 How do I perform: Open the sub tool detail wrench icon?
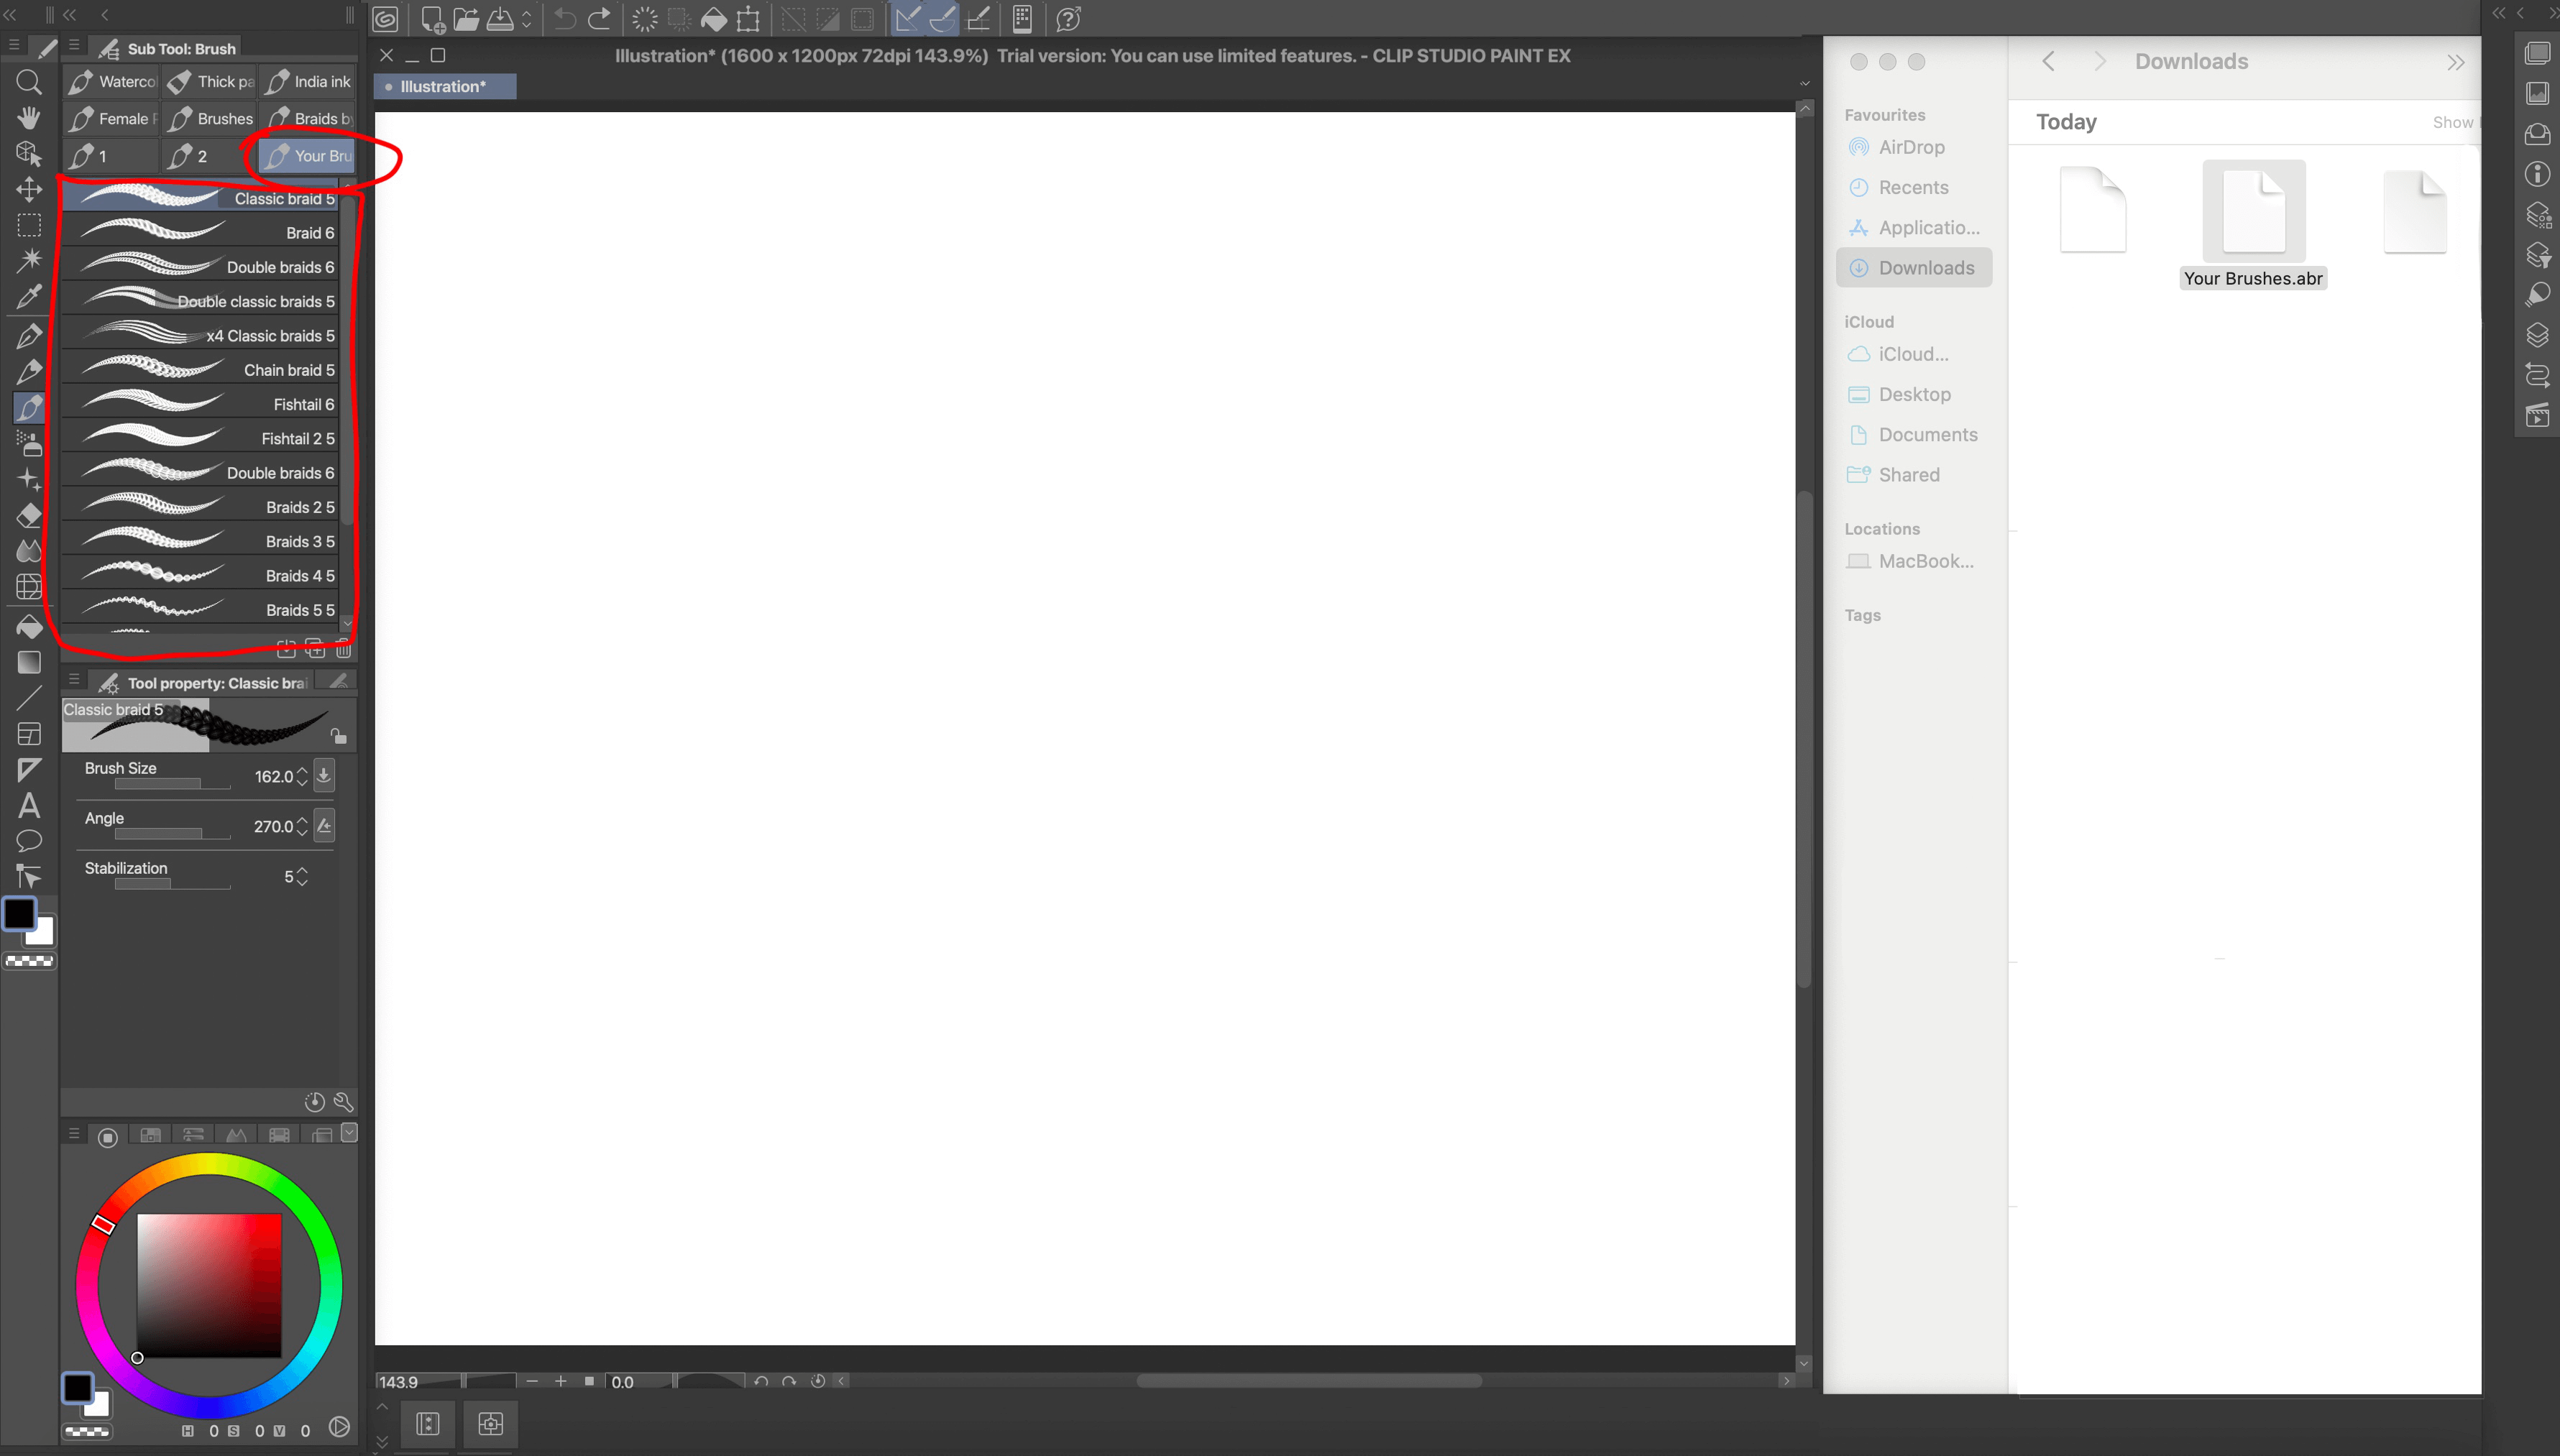pos(343,1102)
